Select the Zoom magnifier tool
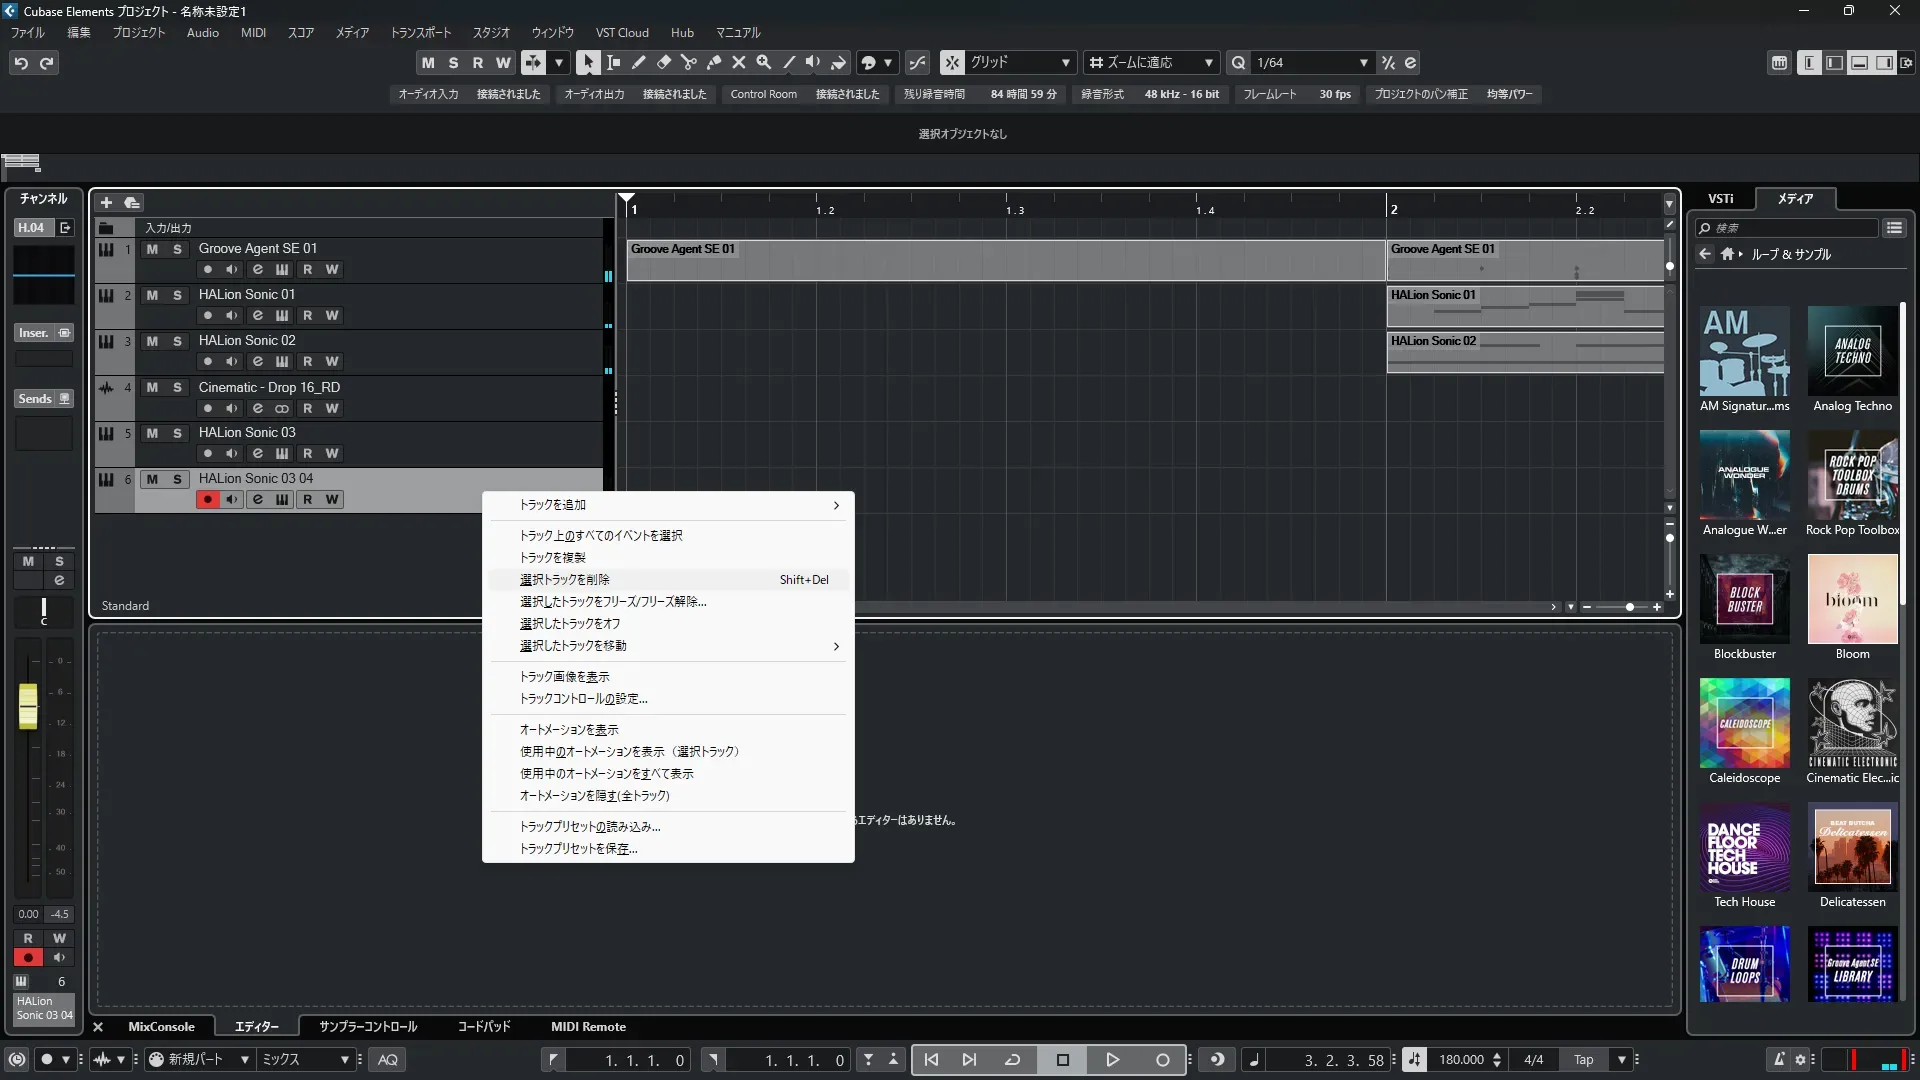The height and width of the screenshot is (1080, 1920). tap(764, 62)
